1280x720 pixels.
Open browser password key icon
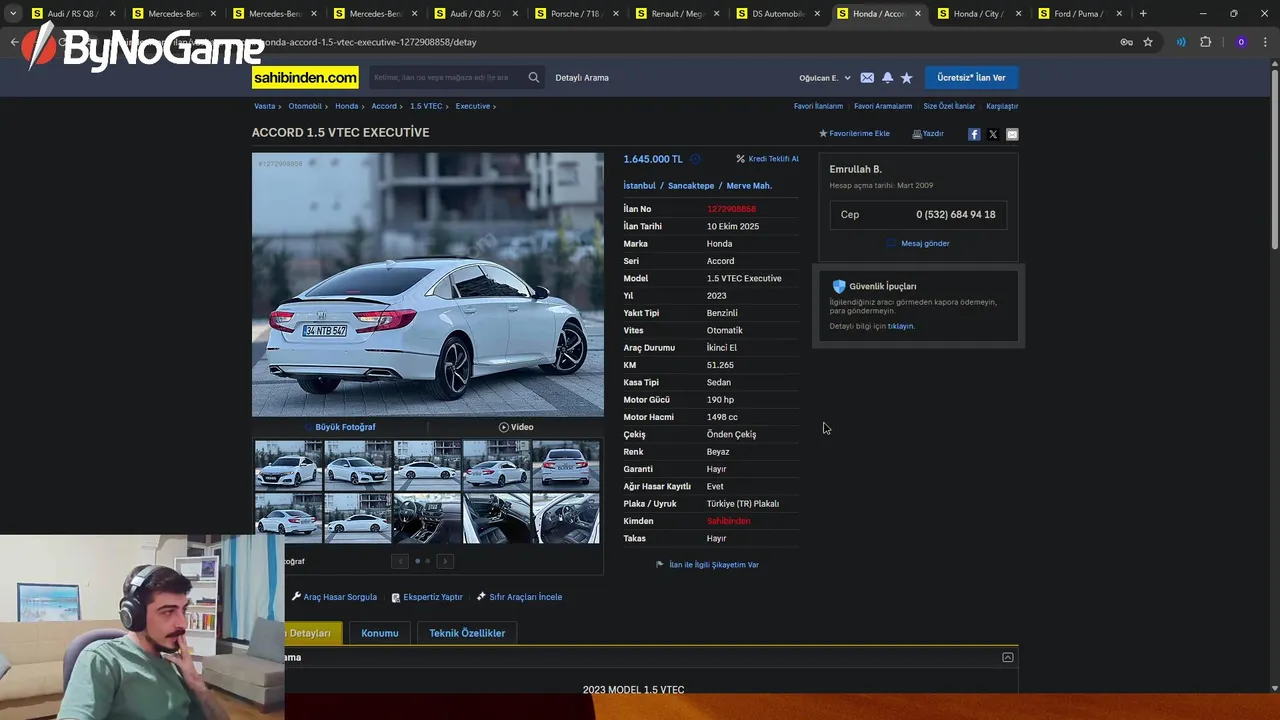(1126, 42)
